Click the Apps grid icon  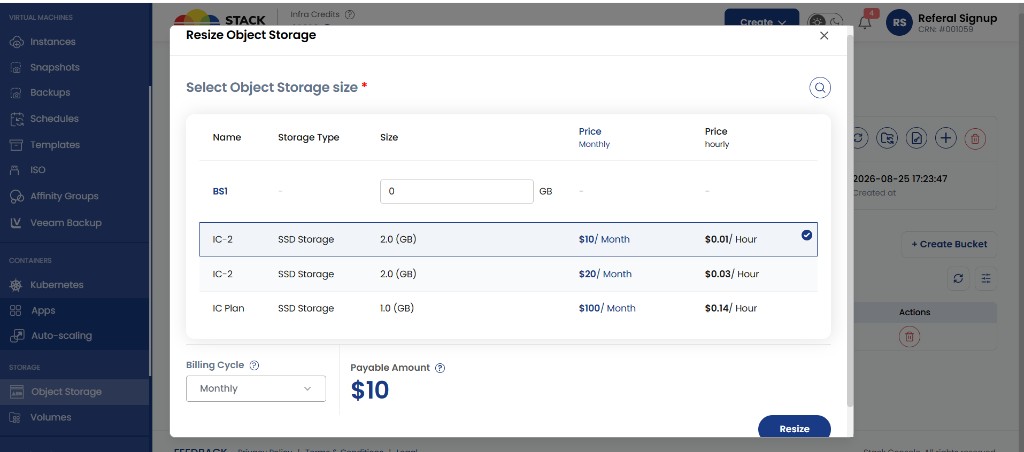coord(16,311)
